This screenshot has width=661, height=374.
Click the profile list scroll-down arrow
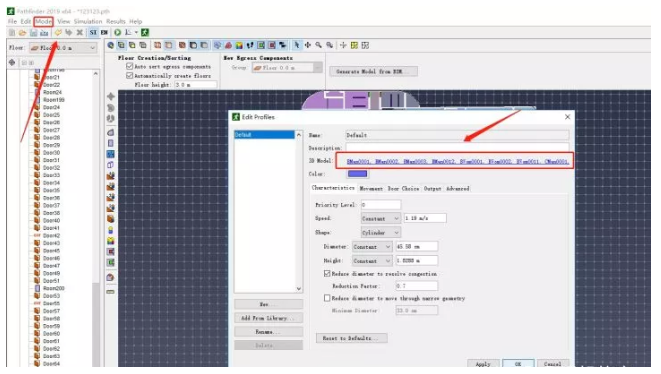point(298,289)
